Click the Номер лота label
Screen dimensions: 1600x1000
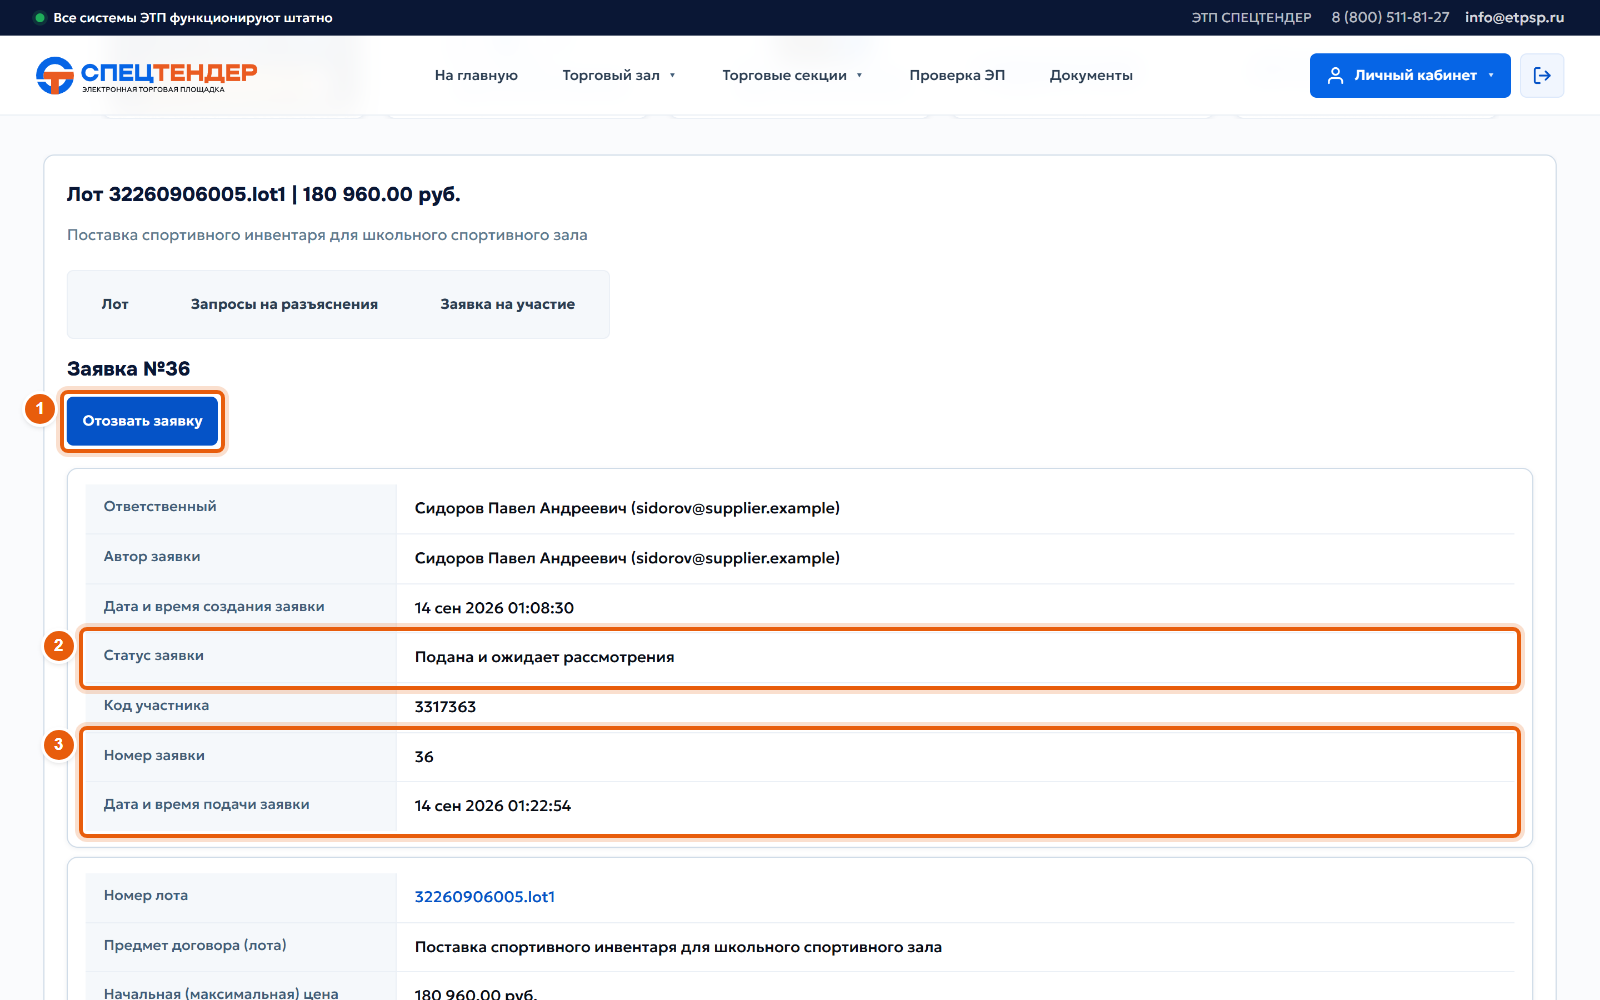pyautogui.click(x=146, y=895)
